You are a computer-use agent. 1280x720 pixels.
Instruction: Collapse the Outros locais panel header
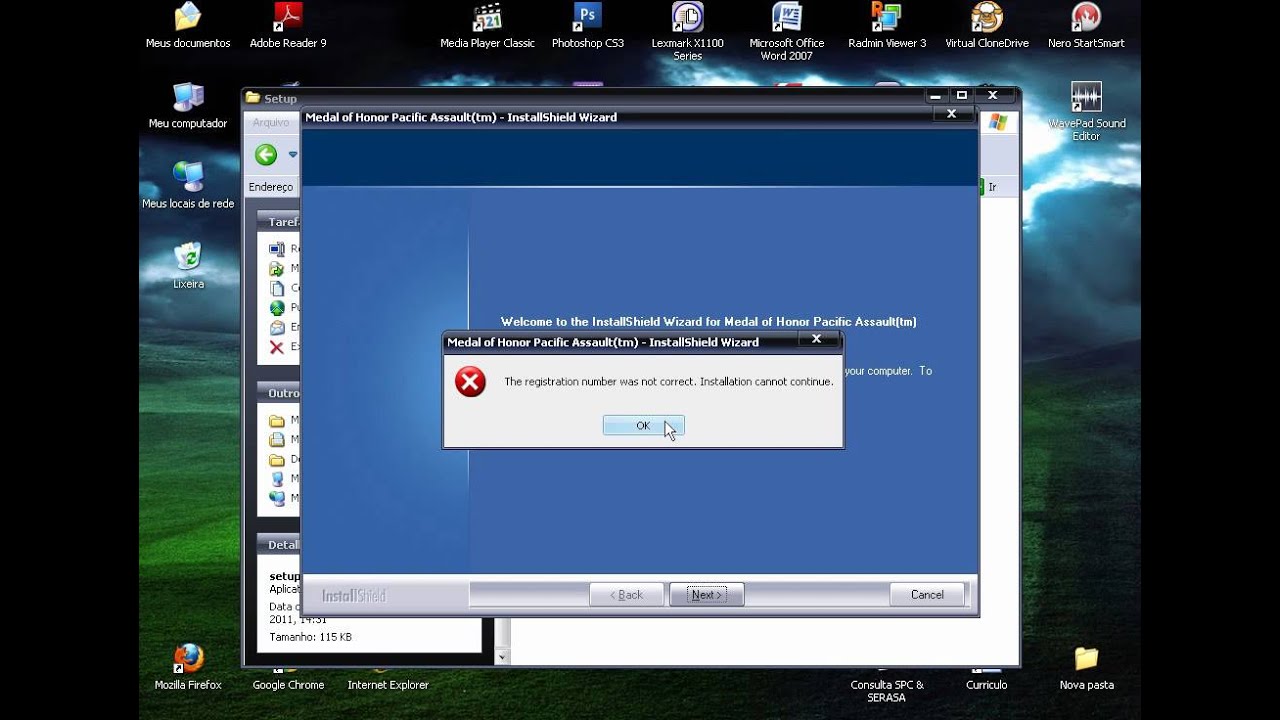coord(280,393)
